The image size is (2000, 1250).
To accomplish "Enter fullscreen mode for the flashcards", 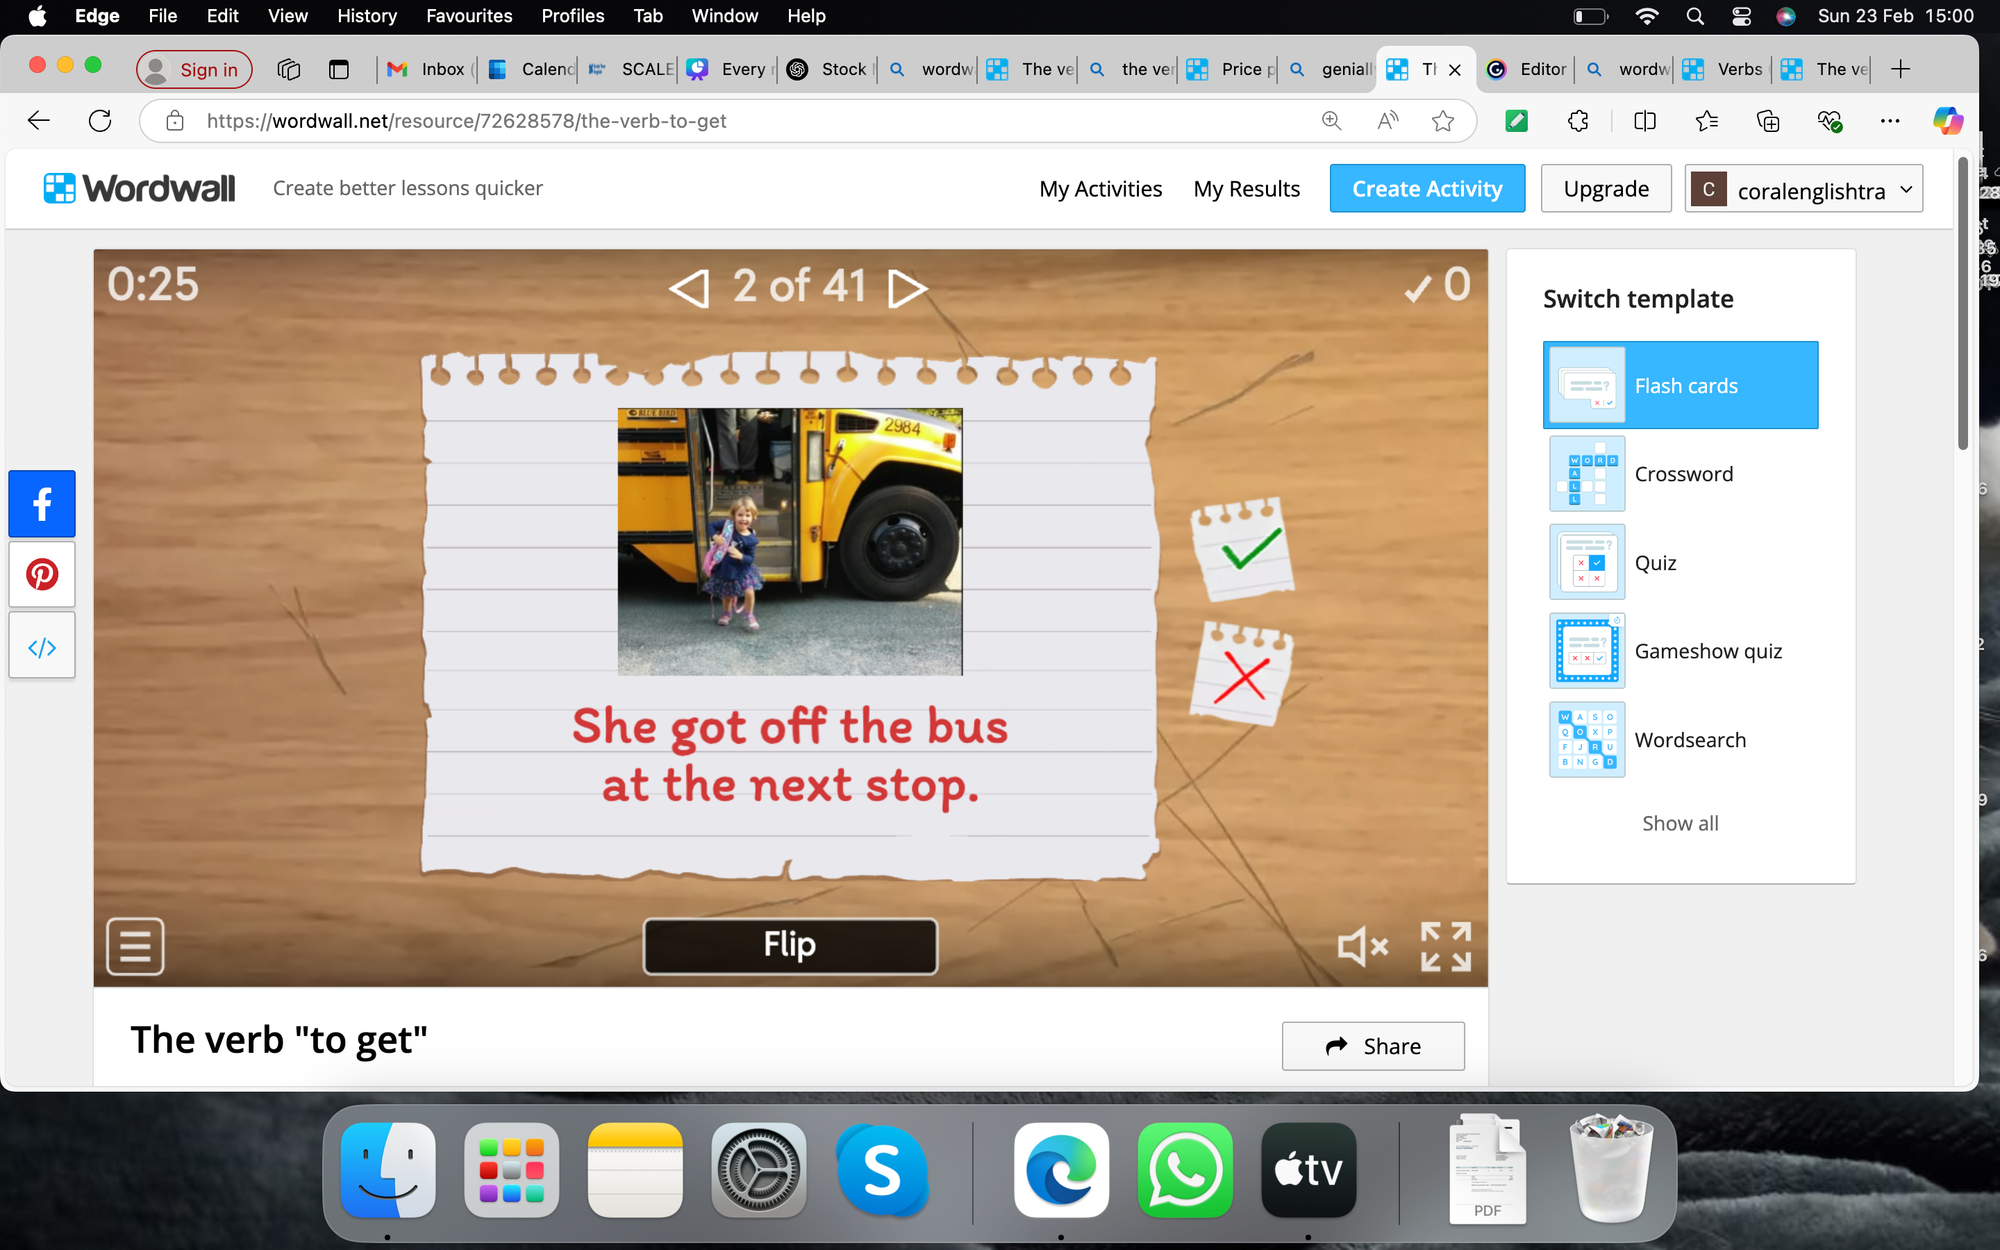I will (1446, 946).
